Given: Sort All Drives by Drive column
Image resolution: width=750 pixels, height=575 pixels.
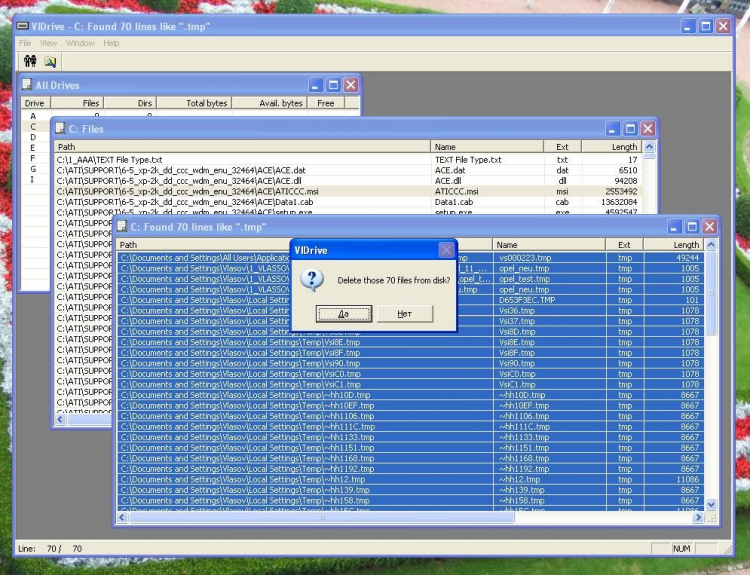Looking at the screenshot, I should (x=36, y=103).
